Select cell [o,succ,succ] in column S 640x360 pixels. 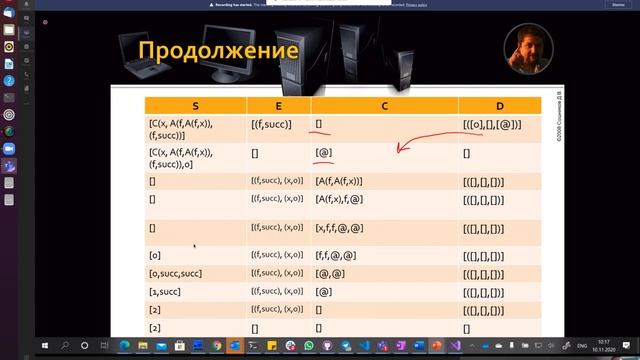click(176, 273)
